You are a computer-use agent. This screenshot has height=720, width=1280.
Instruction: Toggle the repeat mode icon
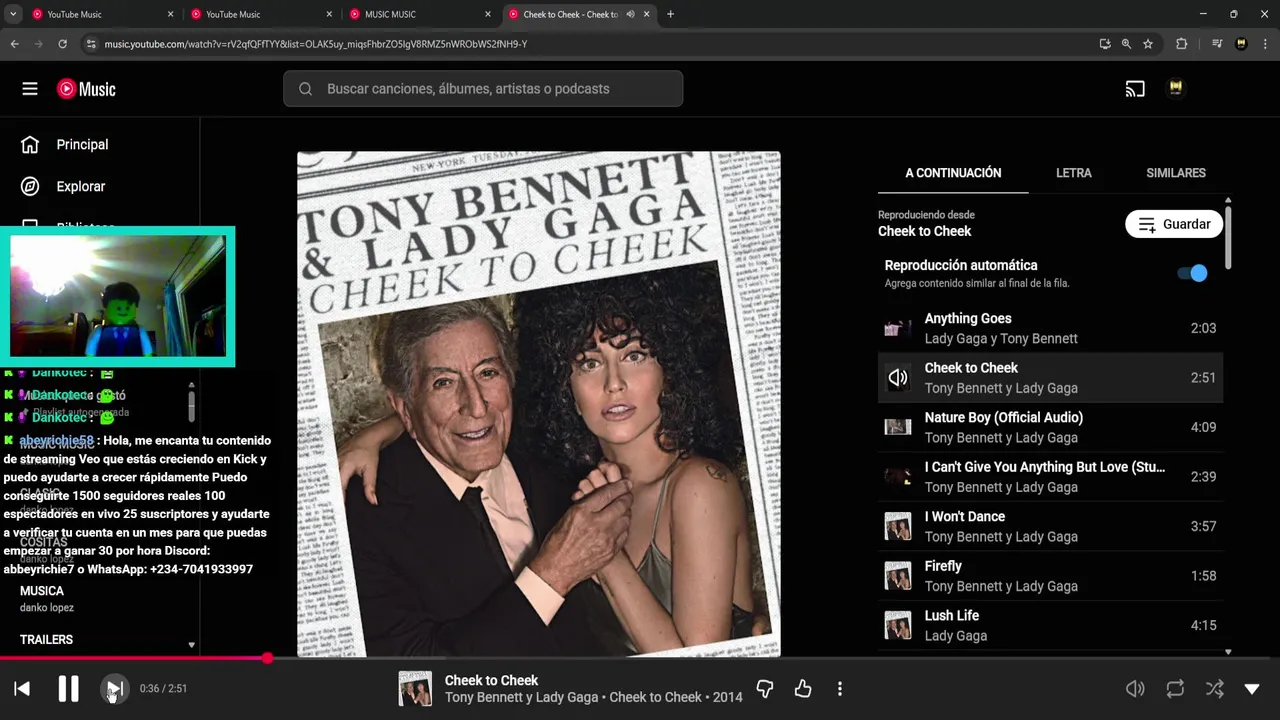coord(1175,688)
